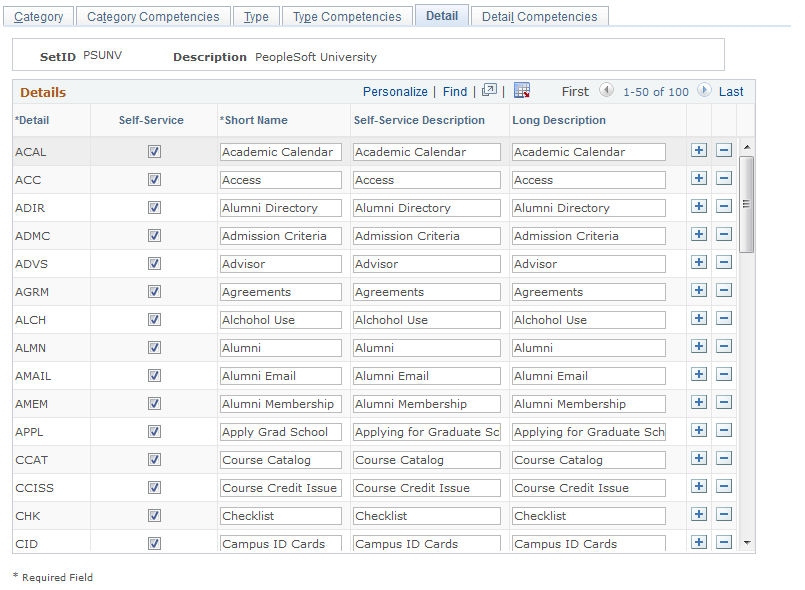Screen dimensions: 805x590
Task: Delete the ADMC detail row
Action: click(724, 235)
